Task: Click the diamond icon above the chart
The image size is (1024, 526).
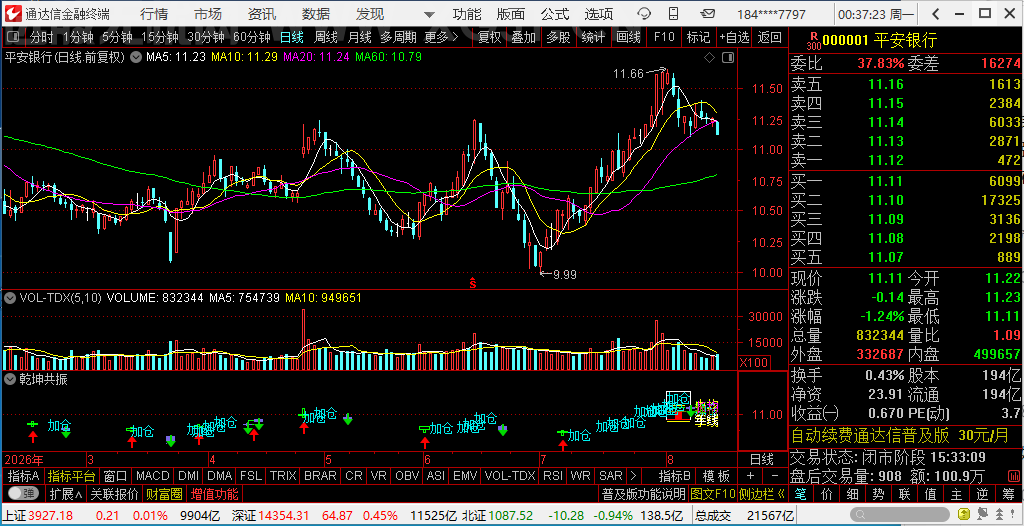Action: click(710, 58)
